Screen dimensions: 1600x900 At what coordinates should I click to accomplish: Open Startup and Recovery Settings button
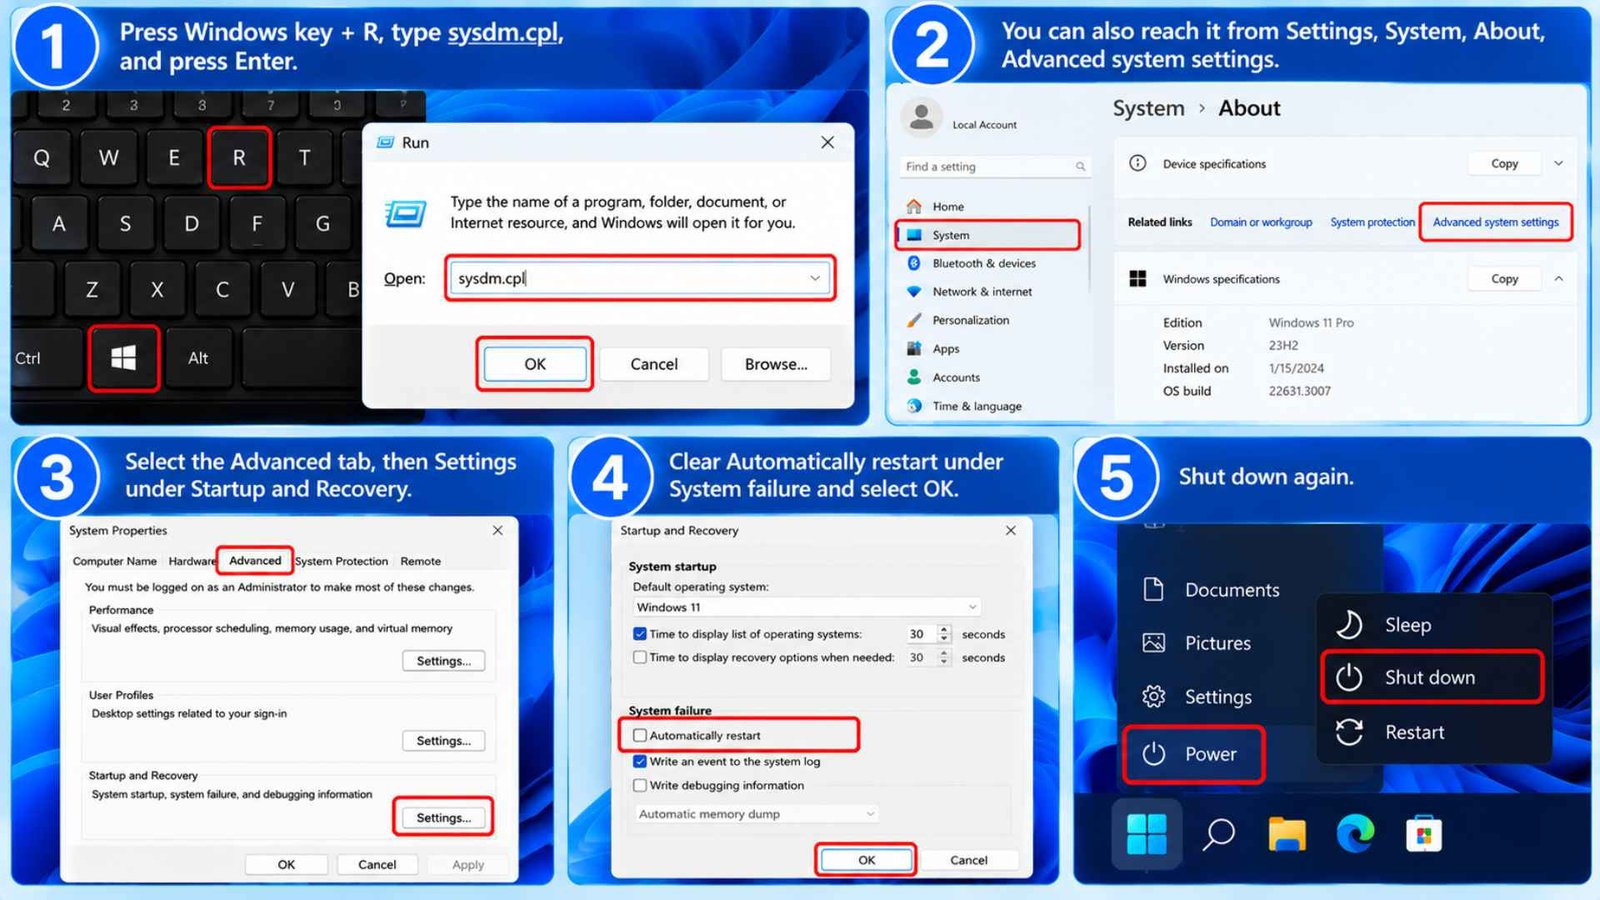pyautogui.click(x=443, y=818)
